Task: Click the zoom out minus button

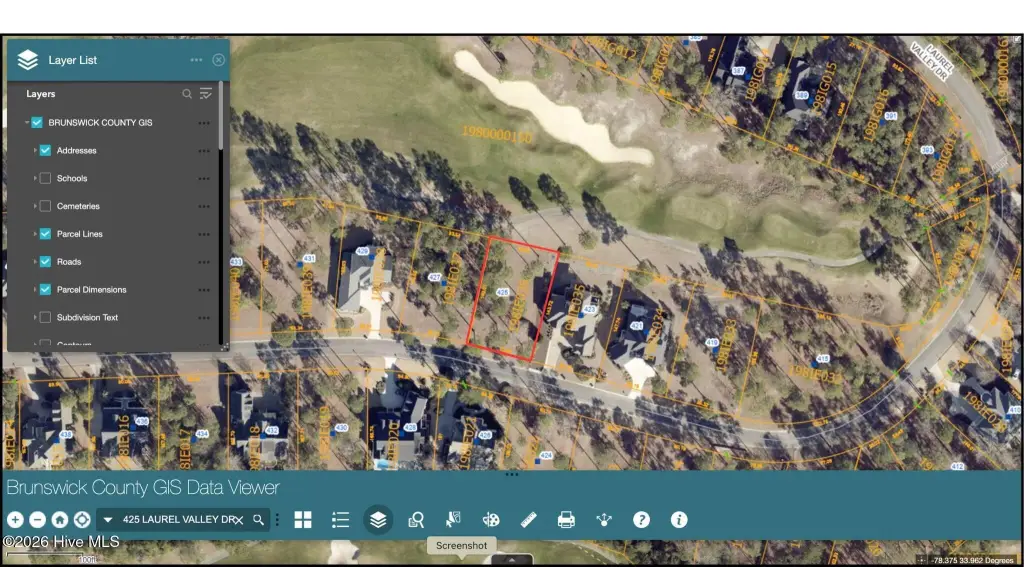Action: click(x=37, y=520)
